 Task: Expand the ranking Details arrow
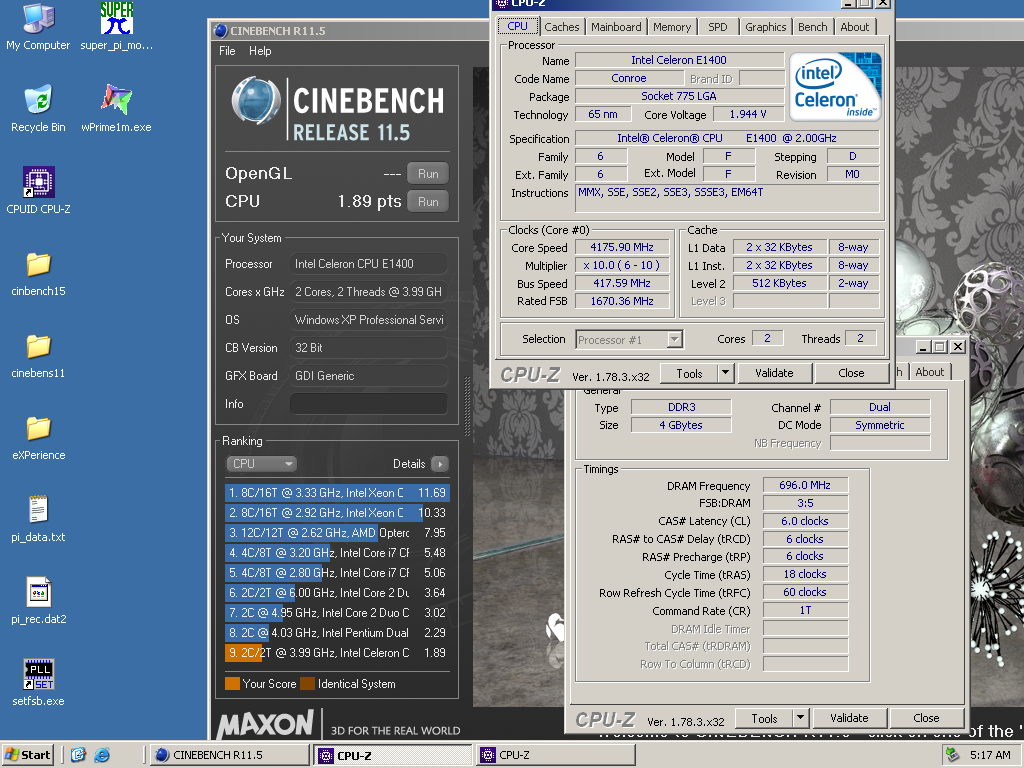pyautogui.click(x=440, y=464)
